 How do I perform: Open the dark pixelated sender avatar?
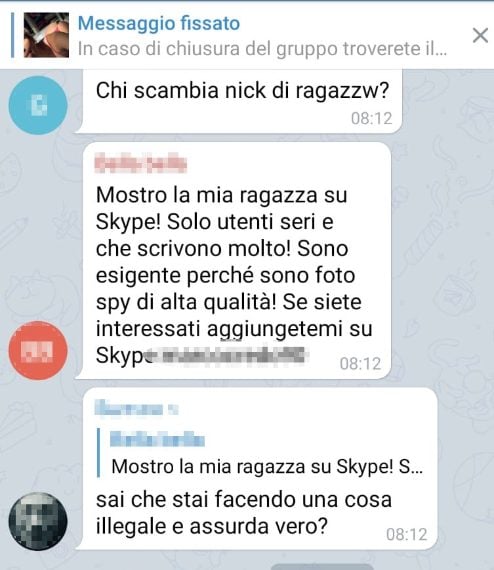(38, 521)
